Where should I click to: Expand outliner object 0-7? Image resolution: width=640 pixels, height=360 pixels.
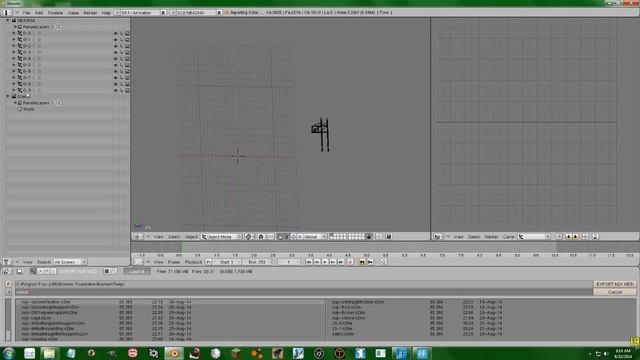(14, 78)
